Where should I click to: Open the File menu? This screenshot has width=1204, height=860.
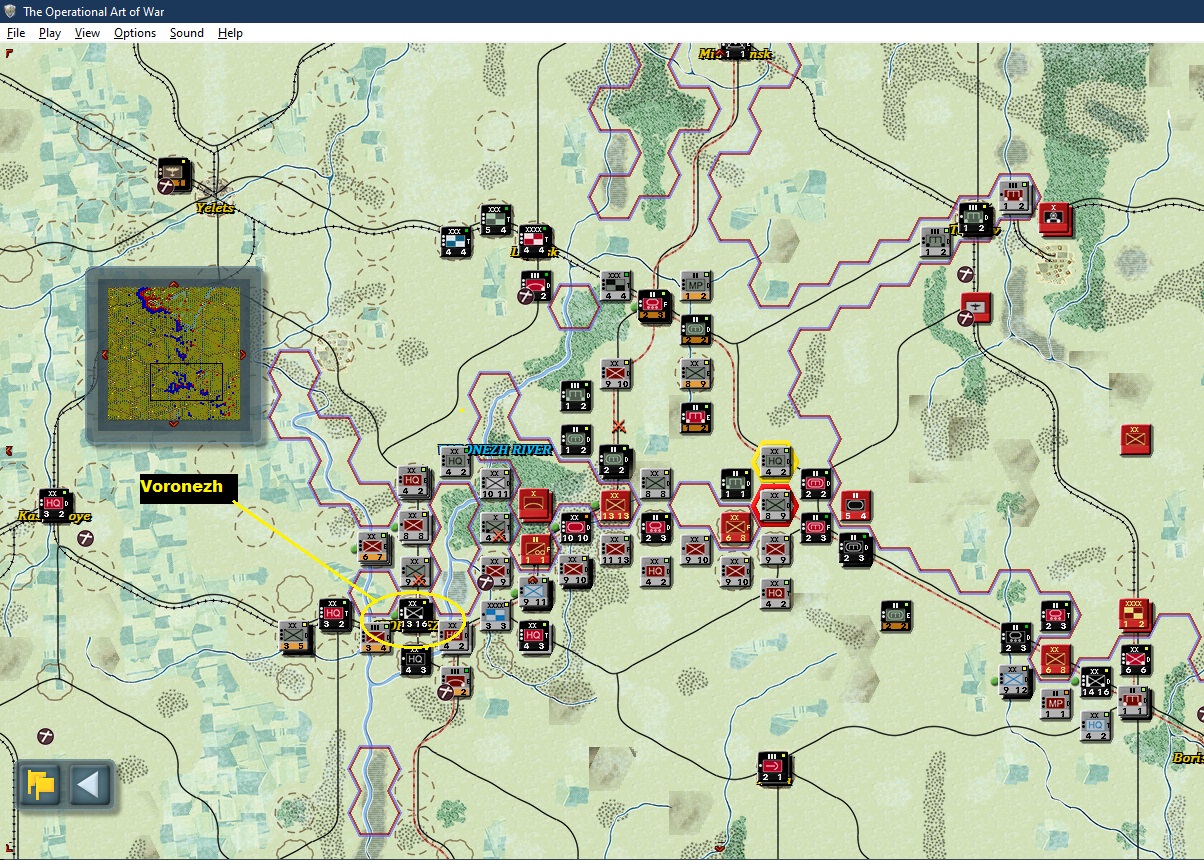coord(16,33)
